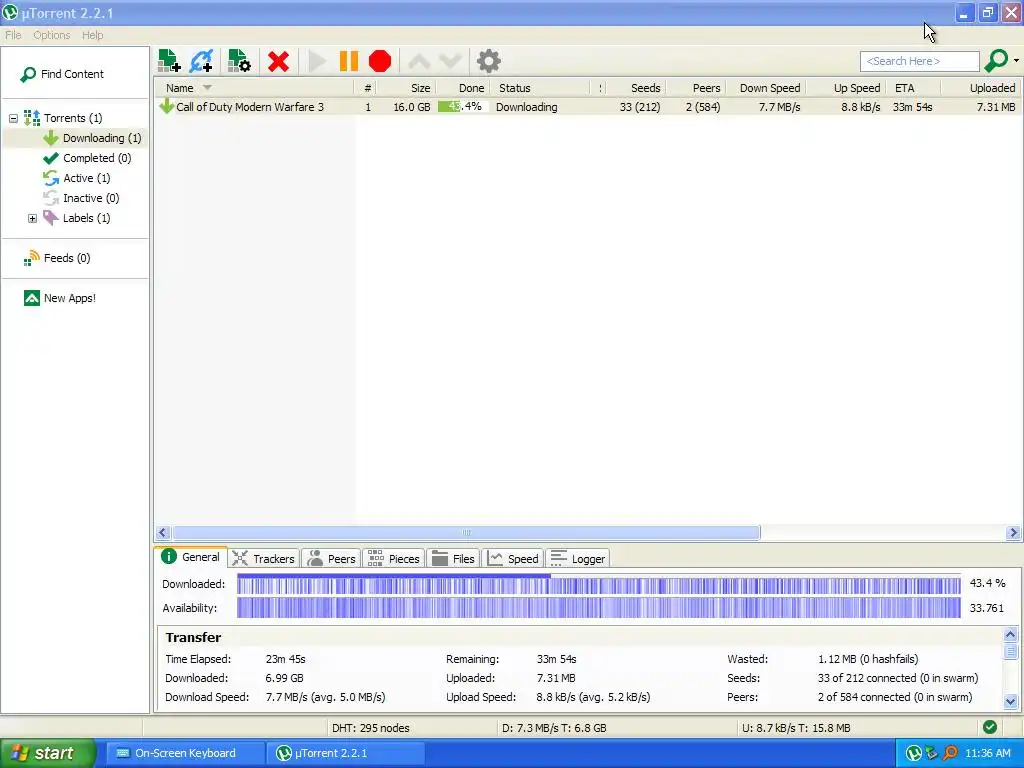Image resolution: width=1024 pixels, height=768 pixels.
Task: Click Find Content in the sidebar
Action: pyautogui.click(x=63, y=74)
